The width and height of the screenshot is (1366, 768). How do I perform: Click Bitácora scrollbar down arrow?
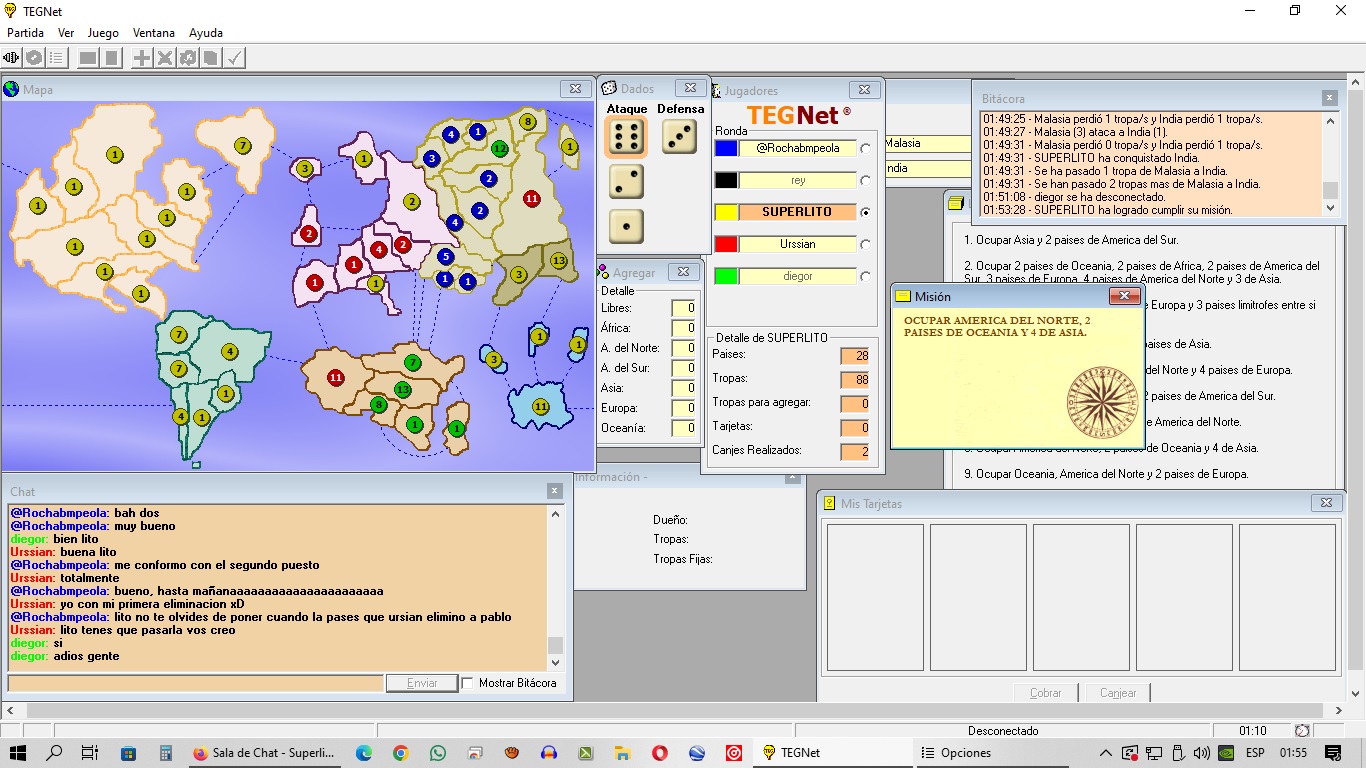1330,209
